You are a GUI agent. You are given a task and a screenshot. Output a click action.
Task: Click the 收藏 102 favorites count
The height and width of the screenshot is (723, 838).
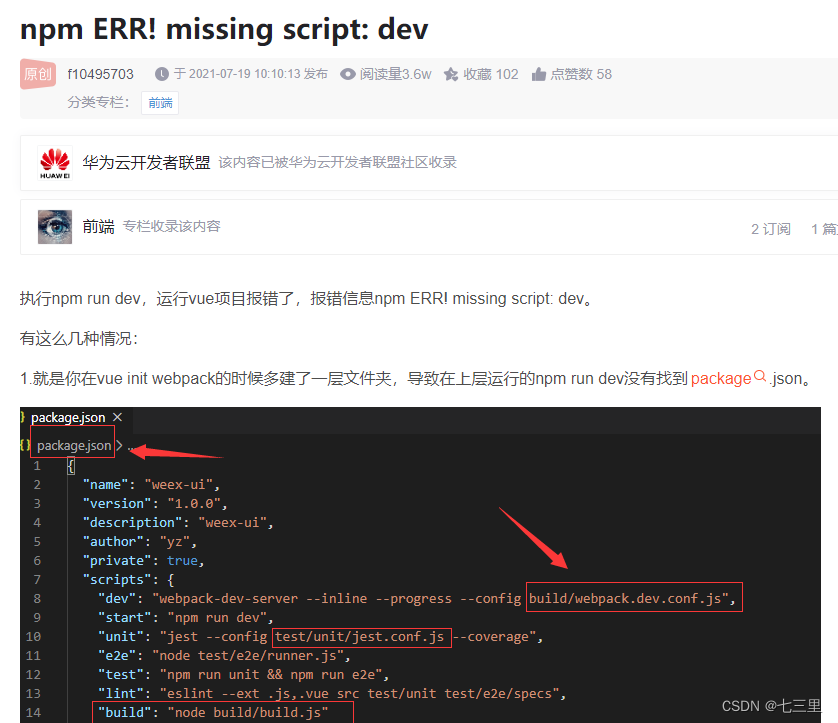(x=491, y=74)
